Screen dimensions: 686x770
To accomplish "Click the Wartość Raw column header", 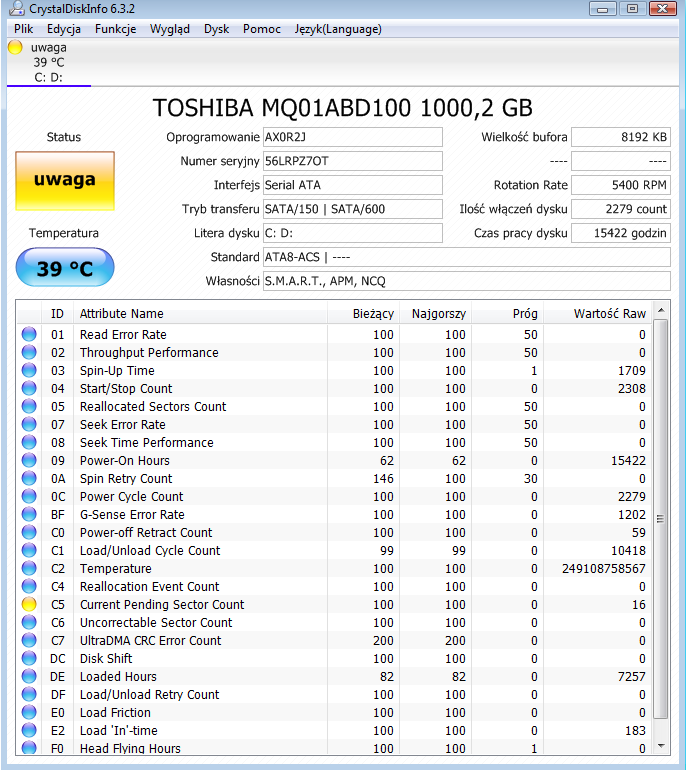I will [598, 313].
